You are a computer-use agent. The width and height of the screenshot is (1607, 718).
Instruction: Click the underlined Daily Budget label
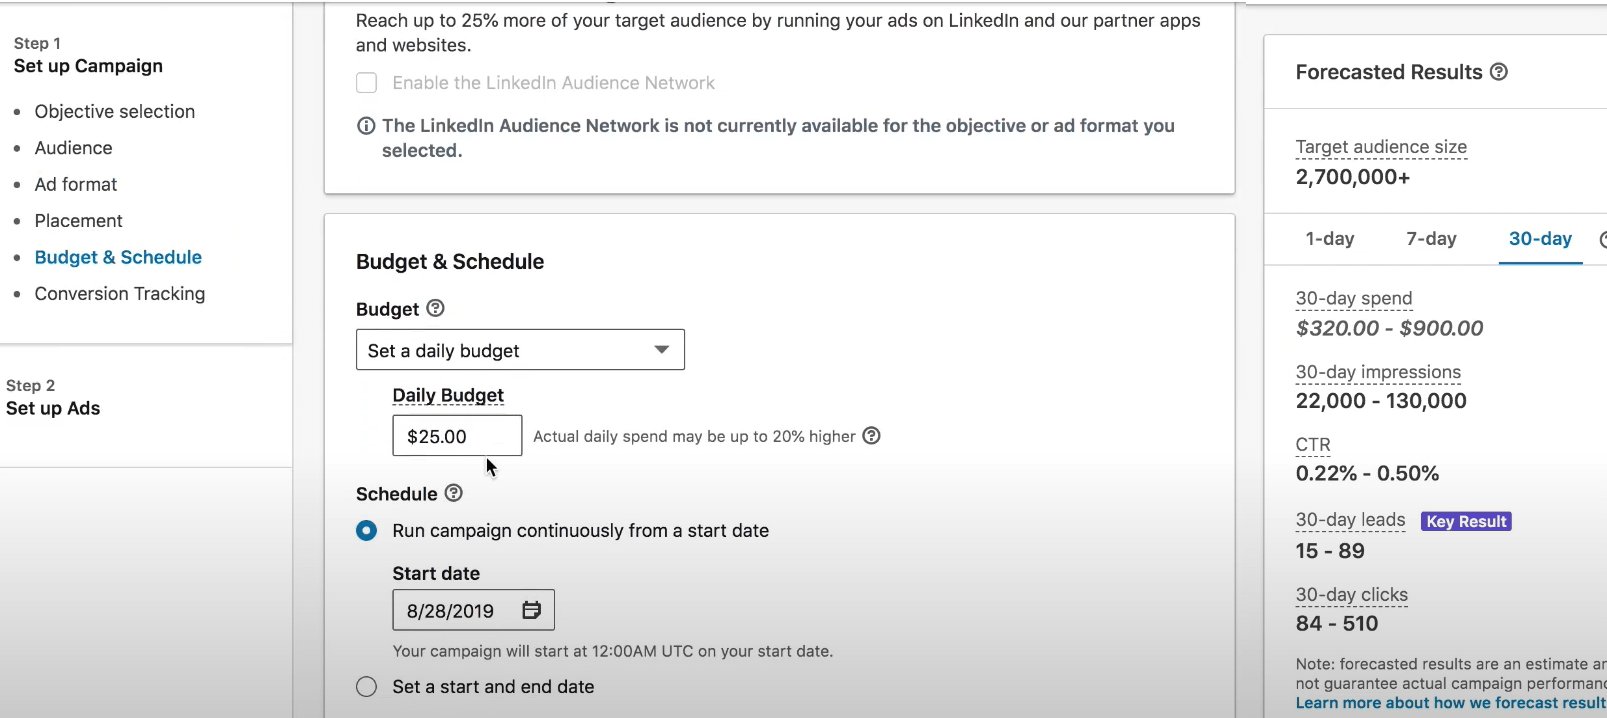(x=448, y=395)
